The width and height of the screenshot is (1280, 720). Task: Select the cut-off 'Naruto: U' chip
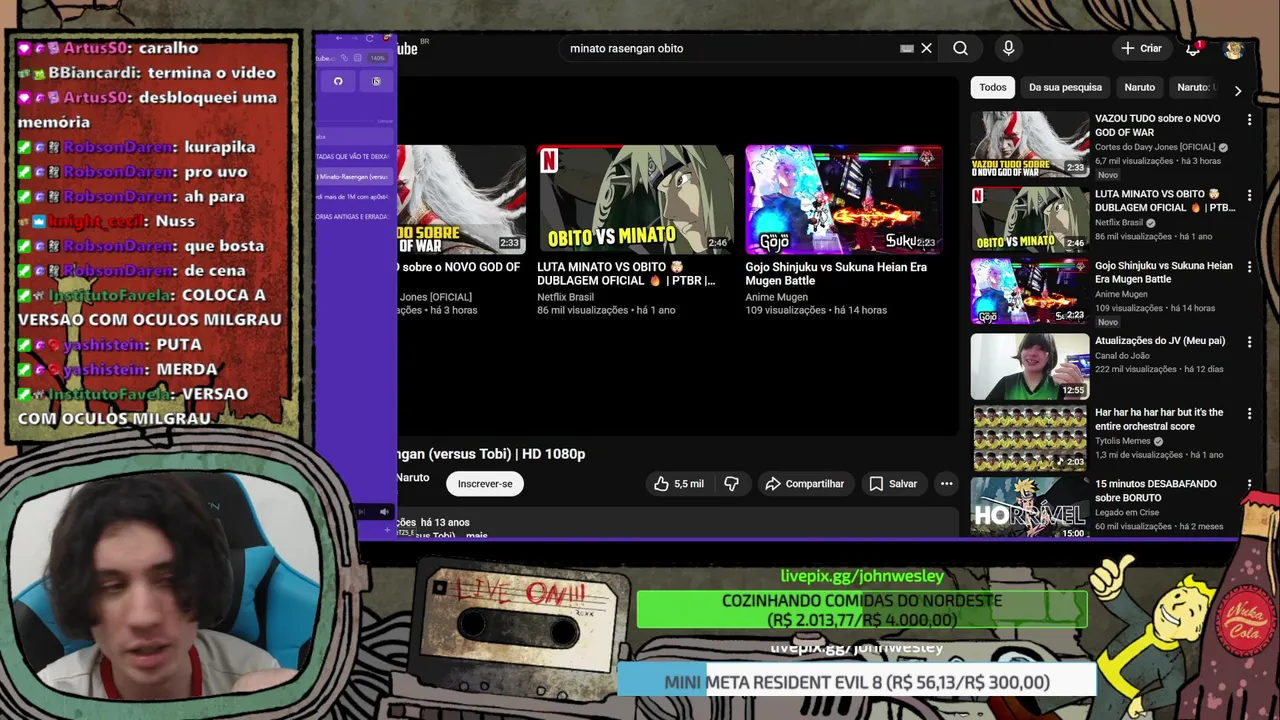click(x=1194, y=87)
